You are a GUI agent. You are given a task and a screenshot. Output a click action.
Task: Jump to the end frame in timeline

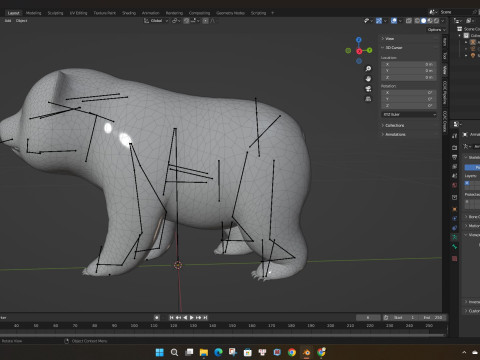point(205,318)
